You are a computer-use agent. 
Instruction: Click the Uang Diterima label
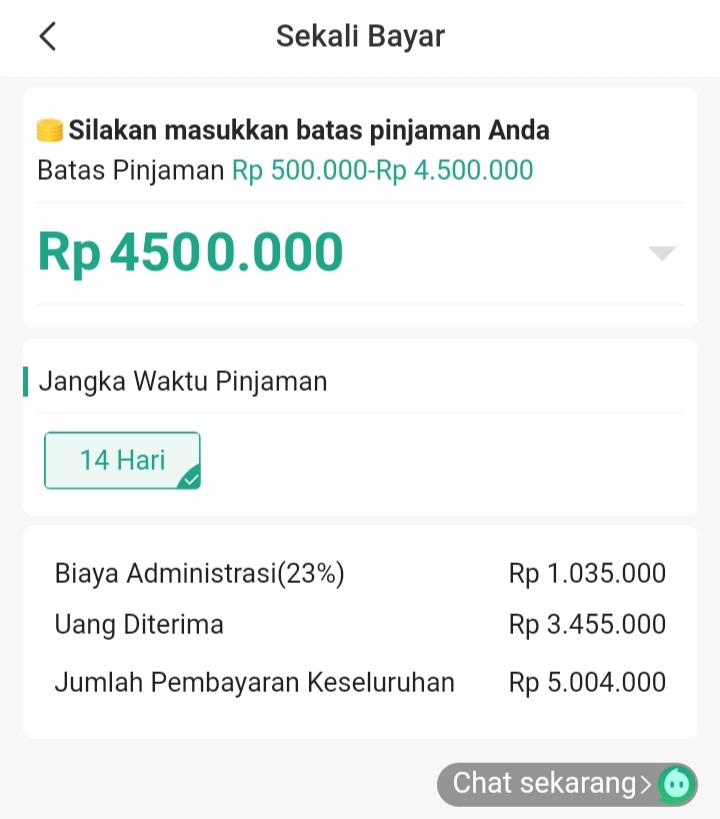tap(139, 625)
